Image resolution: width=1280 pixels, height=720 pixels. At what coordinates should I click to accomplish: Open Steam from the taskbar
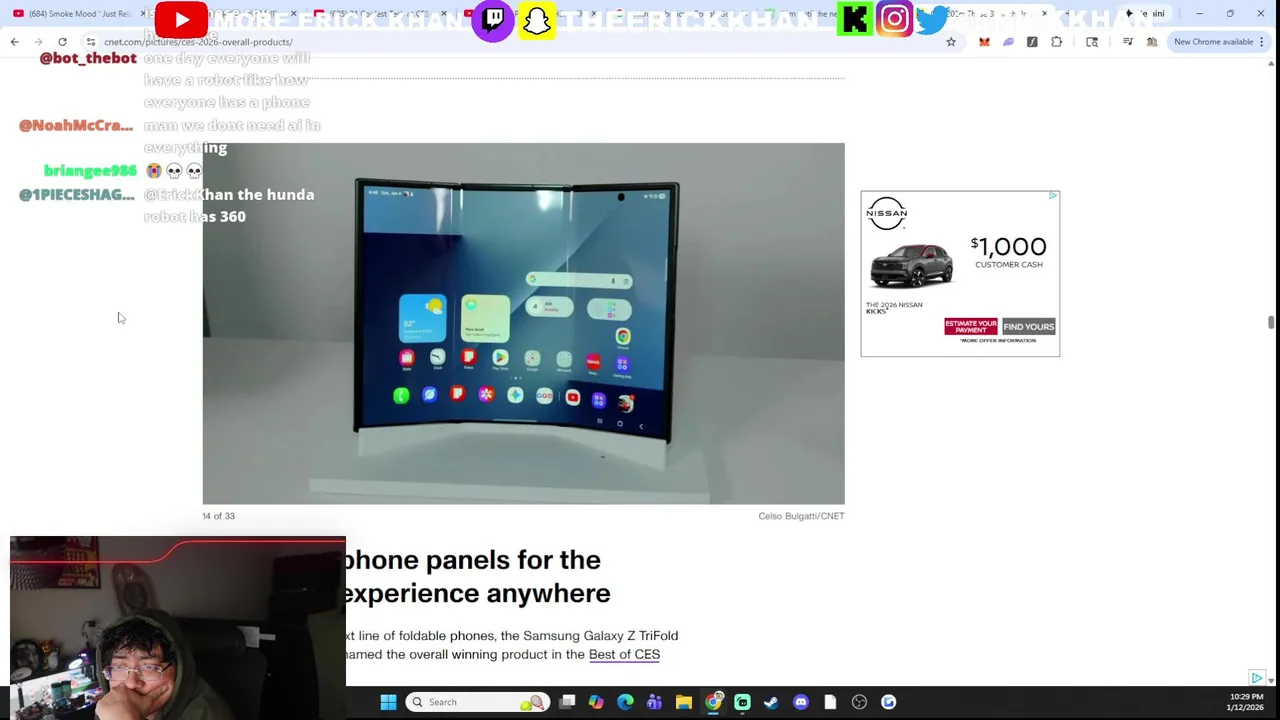[x=771, y=702]
